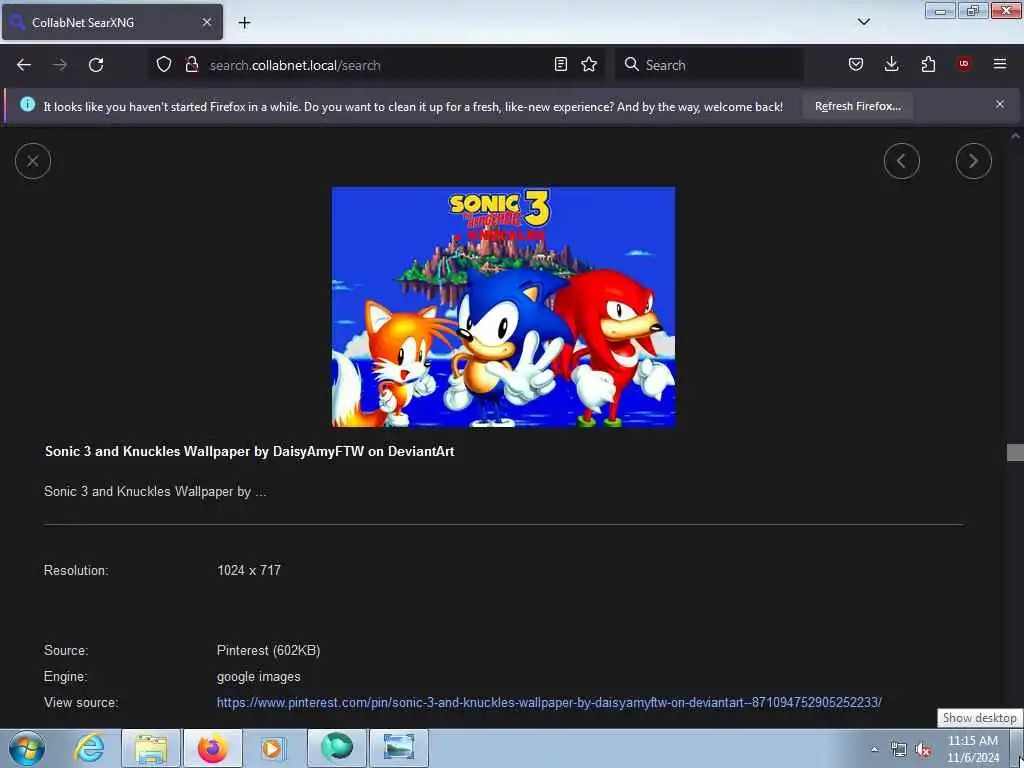Open the Downloads panel
The image size is (1024, 768).
pyautogui.click(x=891, y=64)
